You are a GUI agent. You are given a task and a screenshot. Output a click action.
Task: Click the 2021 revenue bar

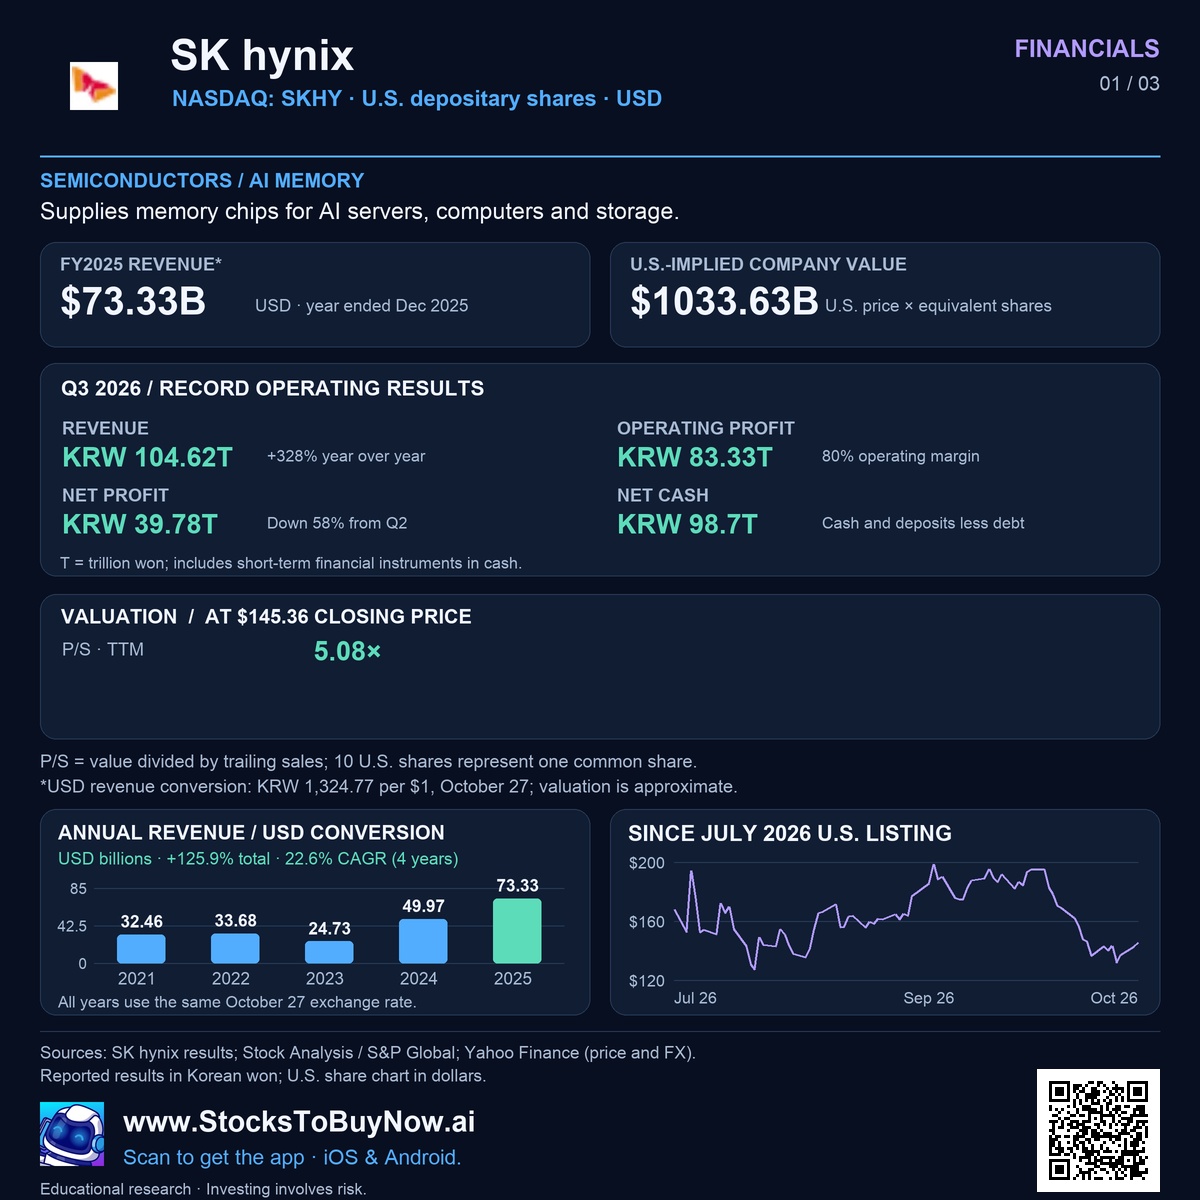[141, 949]
